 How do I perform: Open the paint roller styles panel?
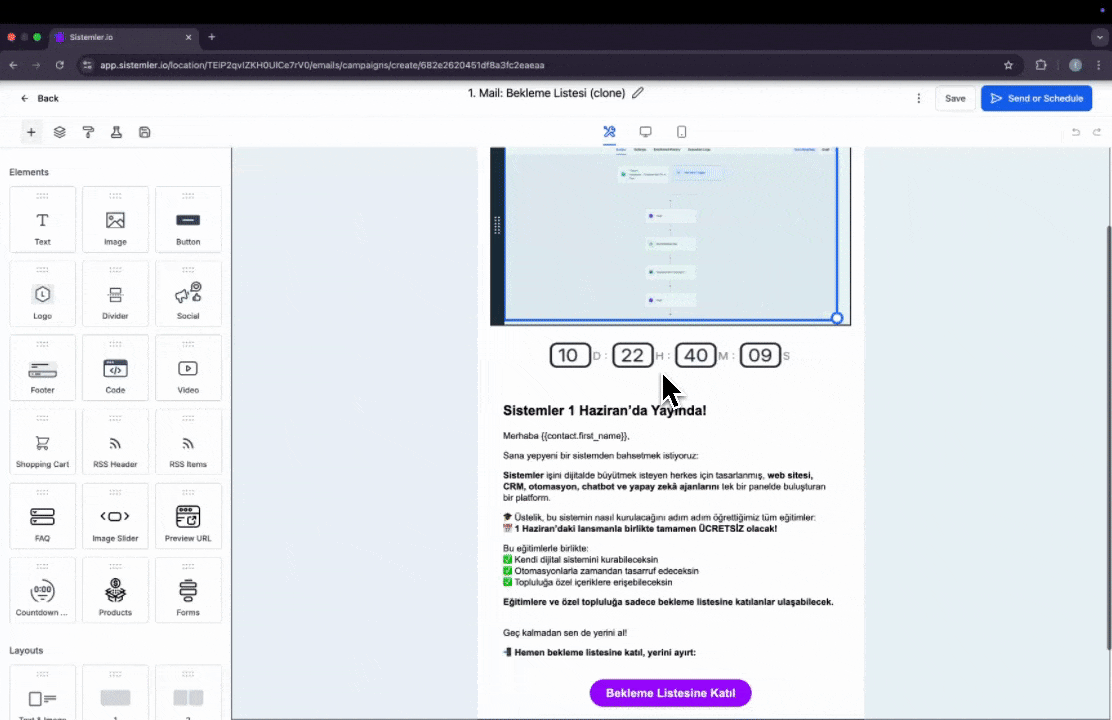coord(88,132)
